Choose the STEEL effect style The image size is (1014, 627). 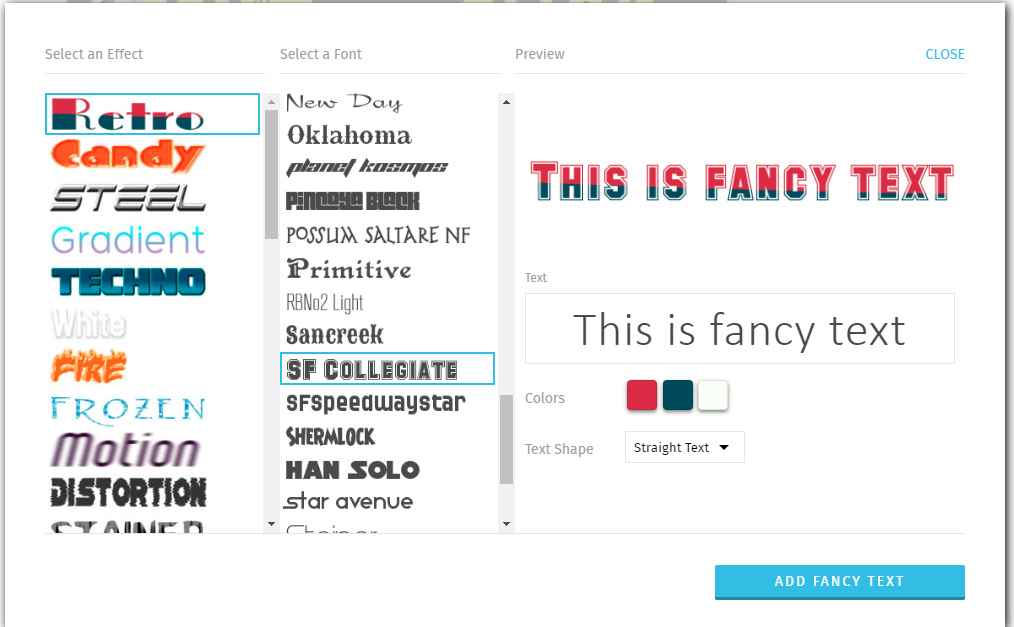click(x=128, y=197)
